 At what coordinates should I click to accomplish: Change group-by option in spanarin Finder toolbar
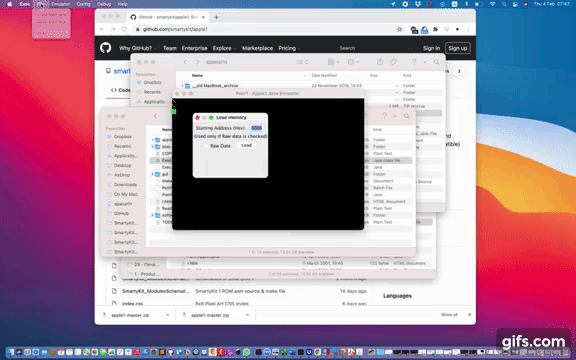[x=333, y=62]
